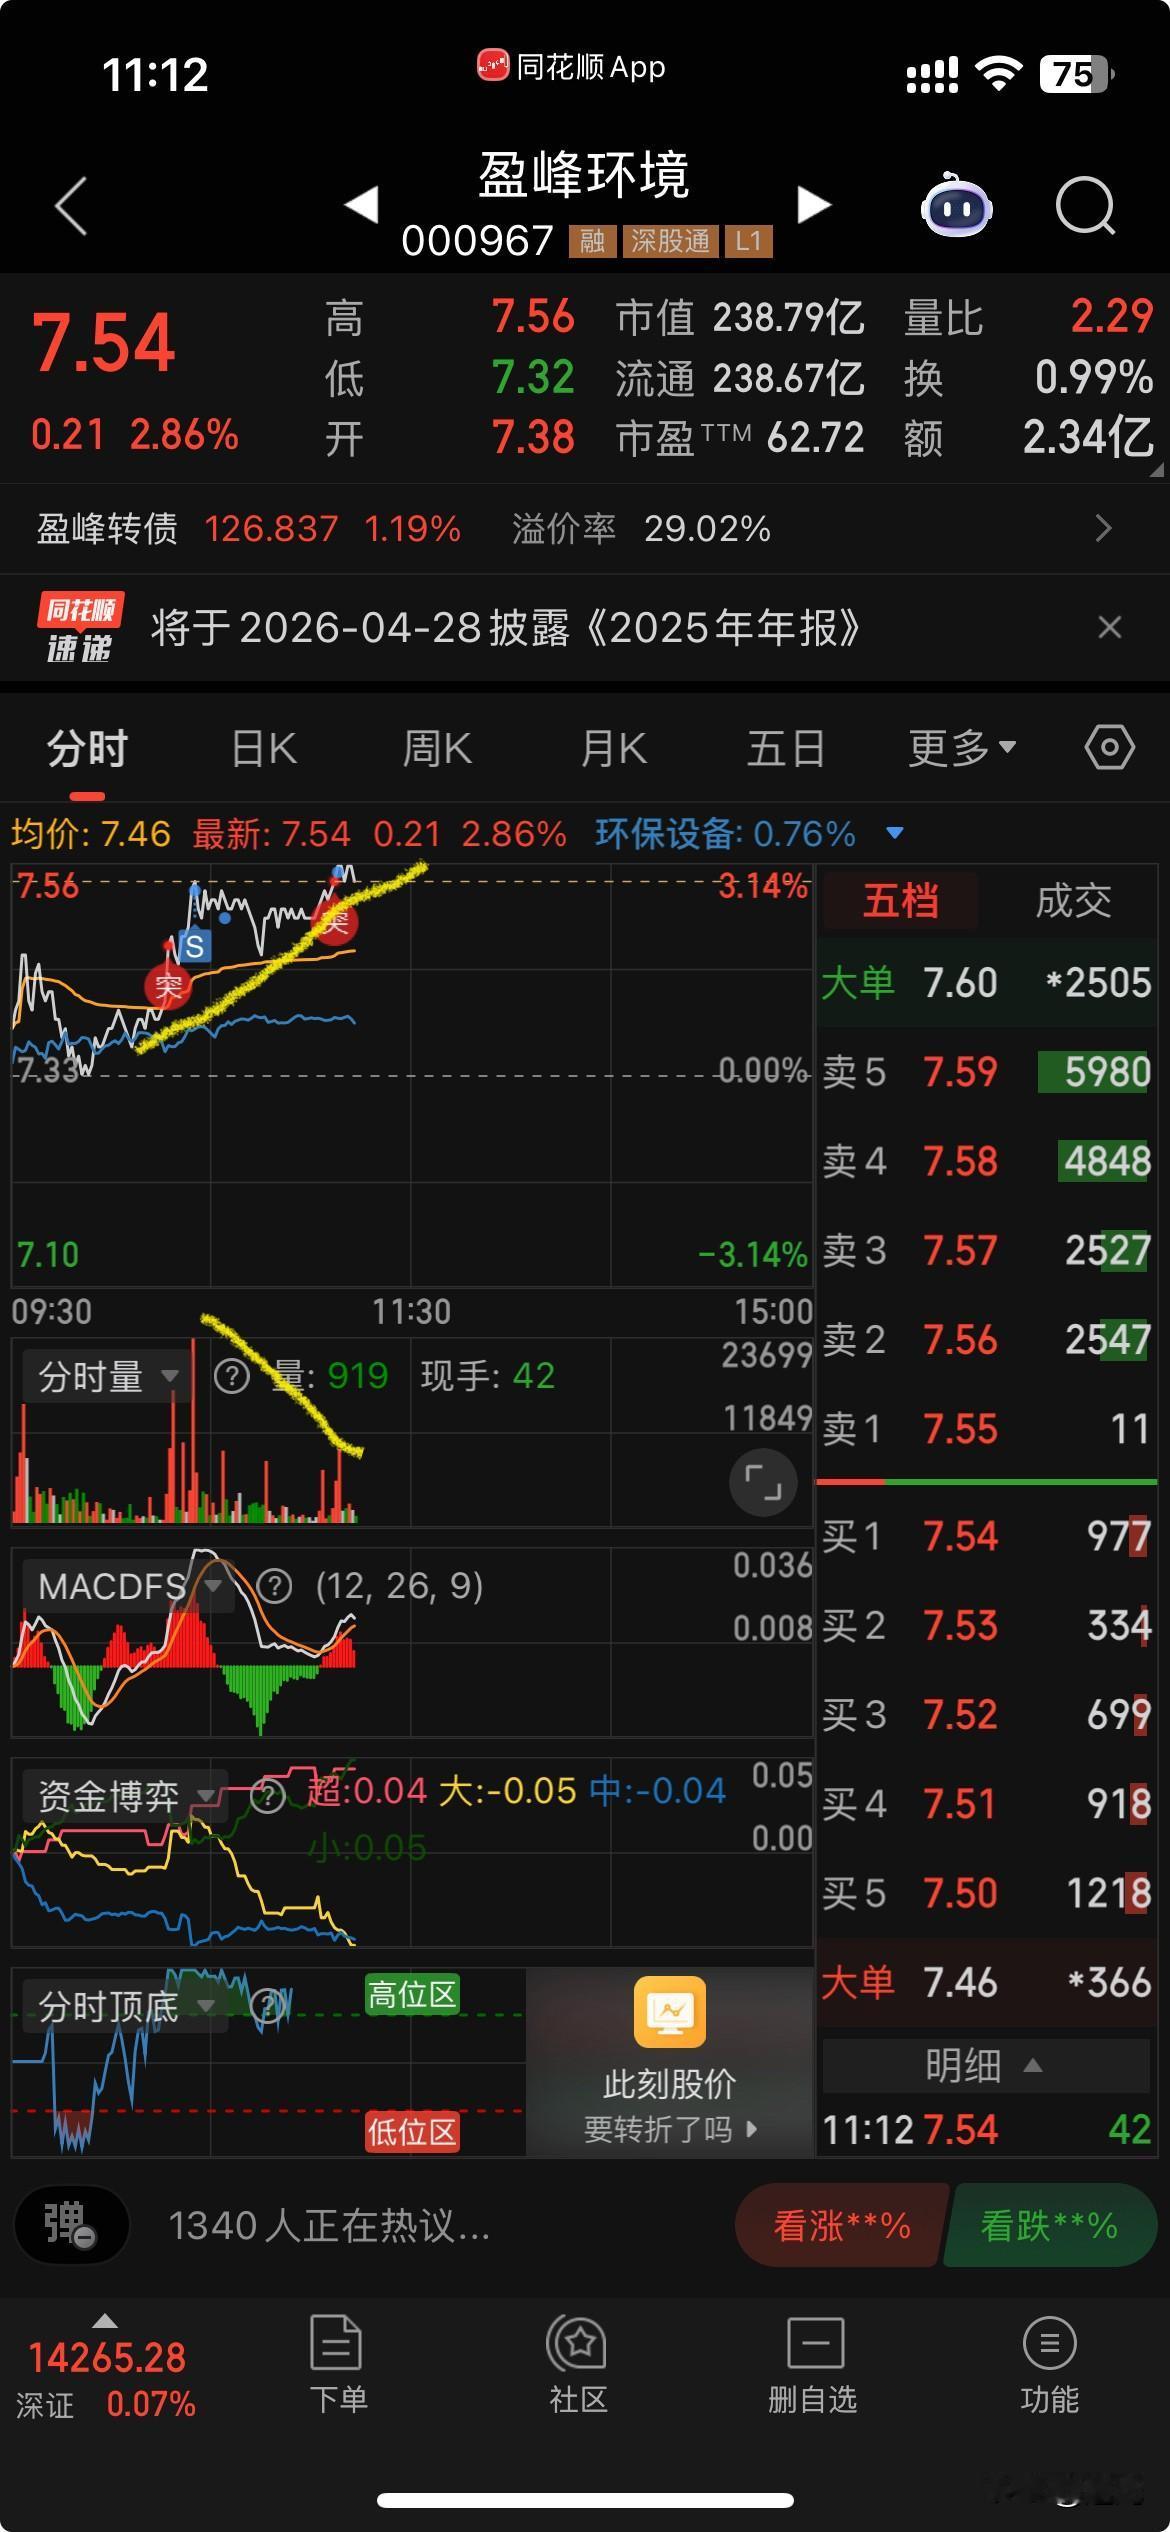Tap the 深股通 badge
Screen dimensions: 1170x2532
670,241
